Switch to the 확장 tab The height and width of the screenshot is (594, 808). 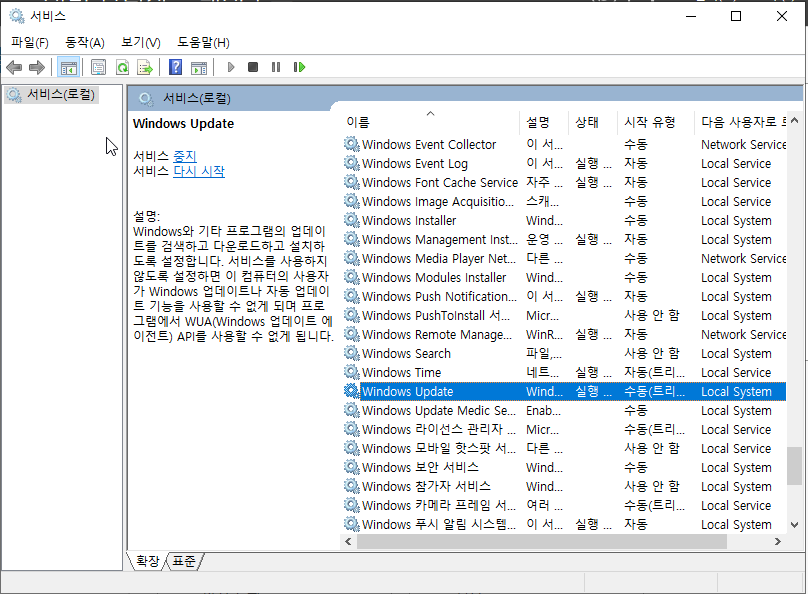[x=147, y=561]
